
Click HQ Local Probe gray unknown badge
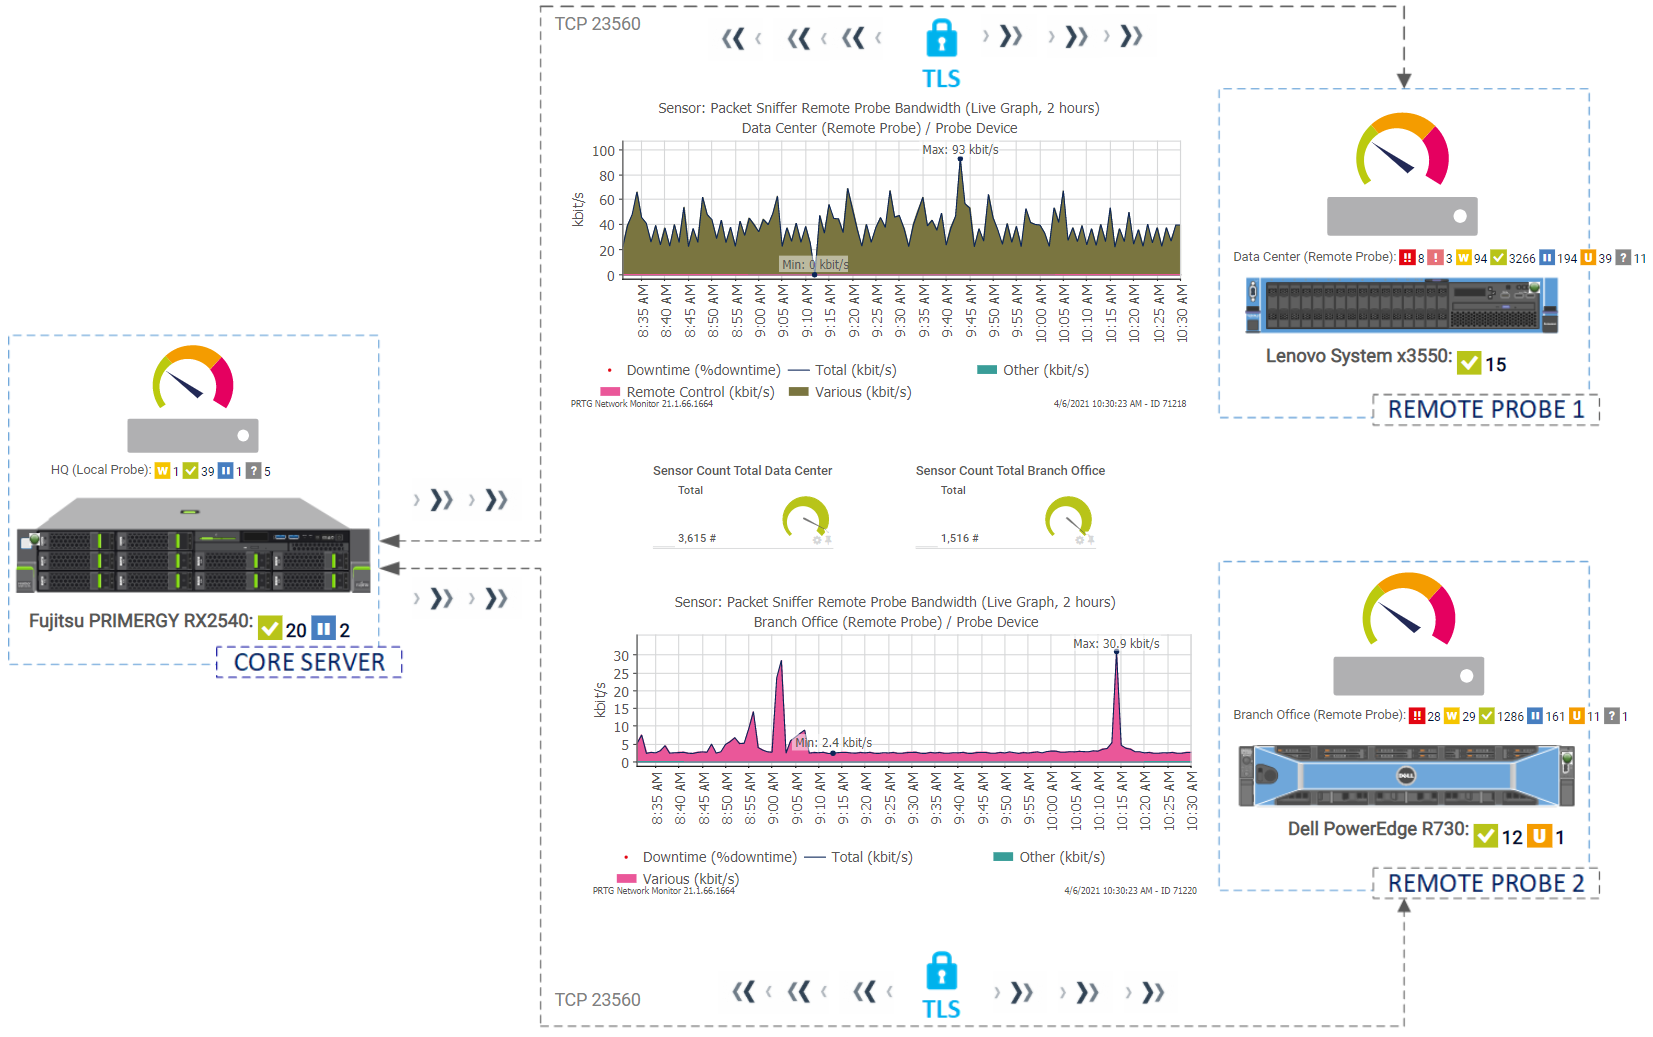pyautogui.click(x=254, y=471)
